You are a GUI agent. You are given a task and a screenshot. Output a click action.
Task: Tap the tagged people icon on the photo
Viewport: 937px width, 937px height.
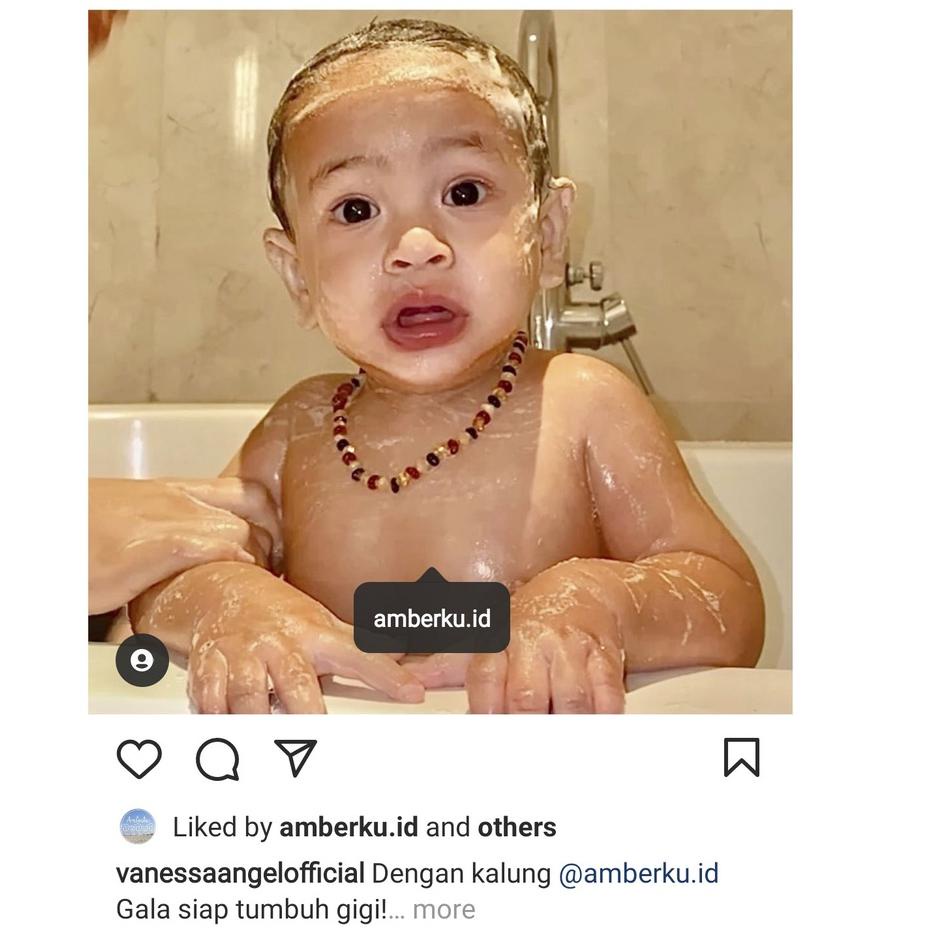tap(142, 660)
